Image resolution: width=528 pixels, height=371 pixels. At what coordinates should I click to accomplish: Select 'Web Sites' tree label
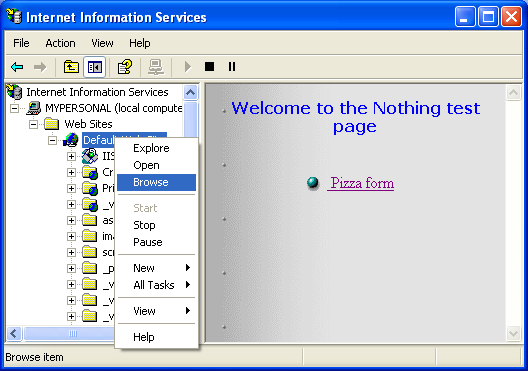point(89,124)
